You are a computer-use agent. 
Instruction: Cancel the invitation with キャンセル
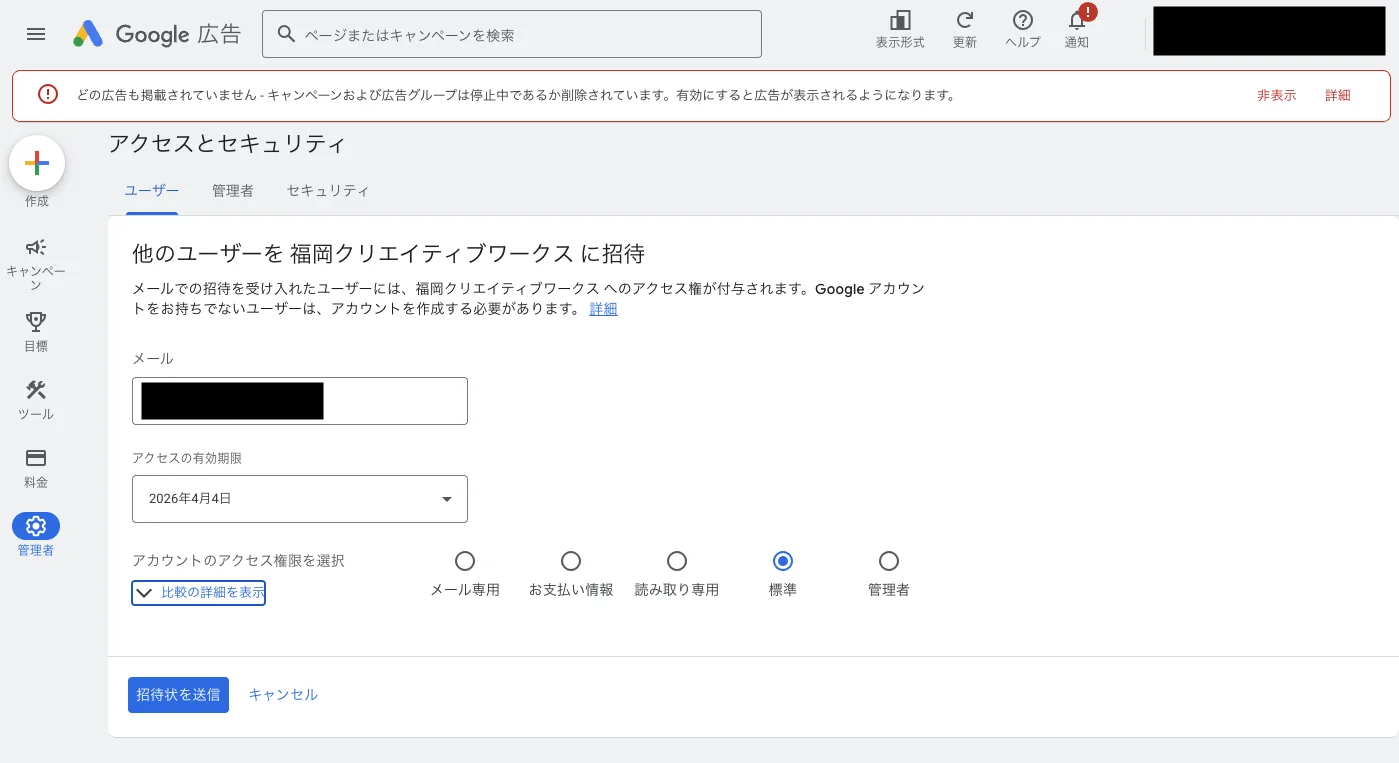tap(283, 694)
